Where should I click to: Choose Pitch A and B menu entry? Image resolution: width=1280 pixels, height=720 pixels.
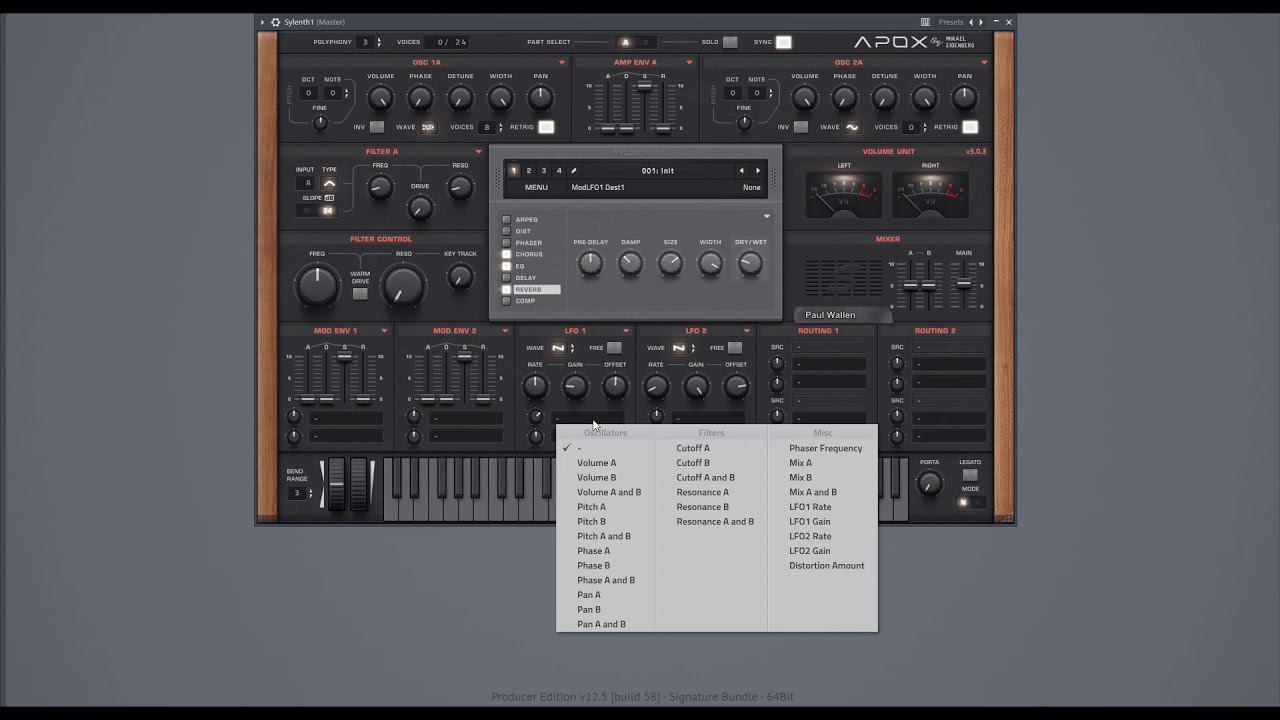point(603,536)
